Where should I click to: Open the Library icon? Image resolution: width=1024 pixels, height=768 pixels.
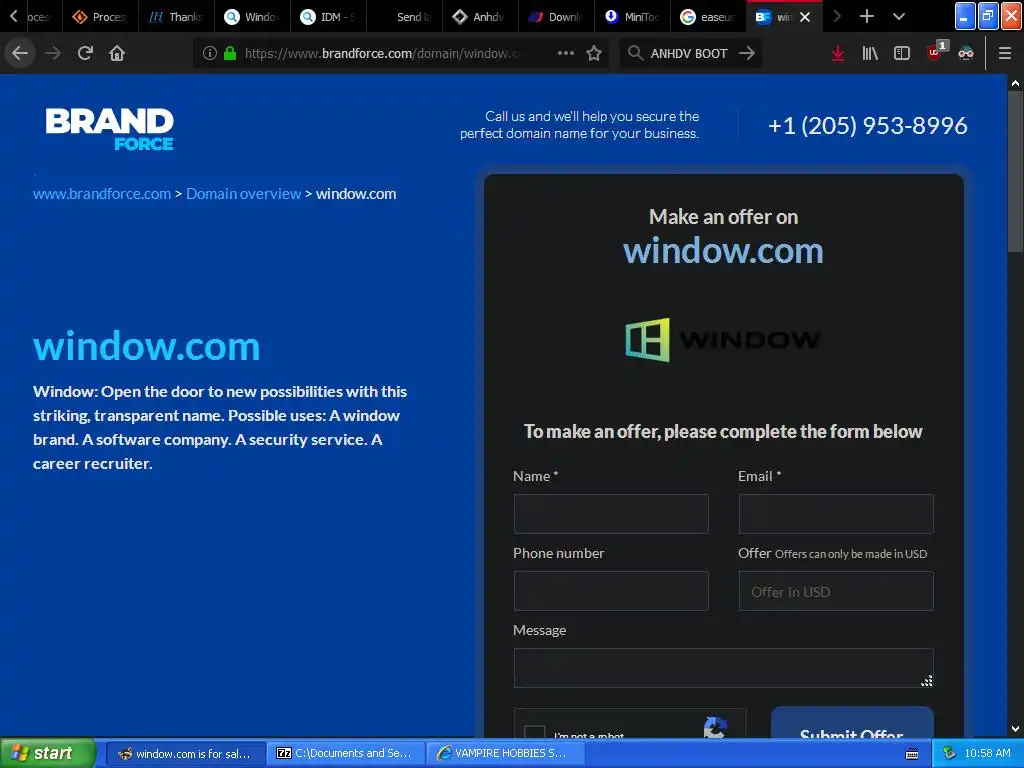[870, 53]
